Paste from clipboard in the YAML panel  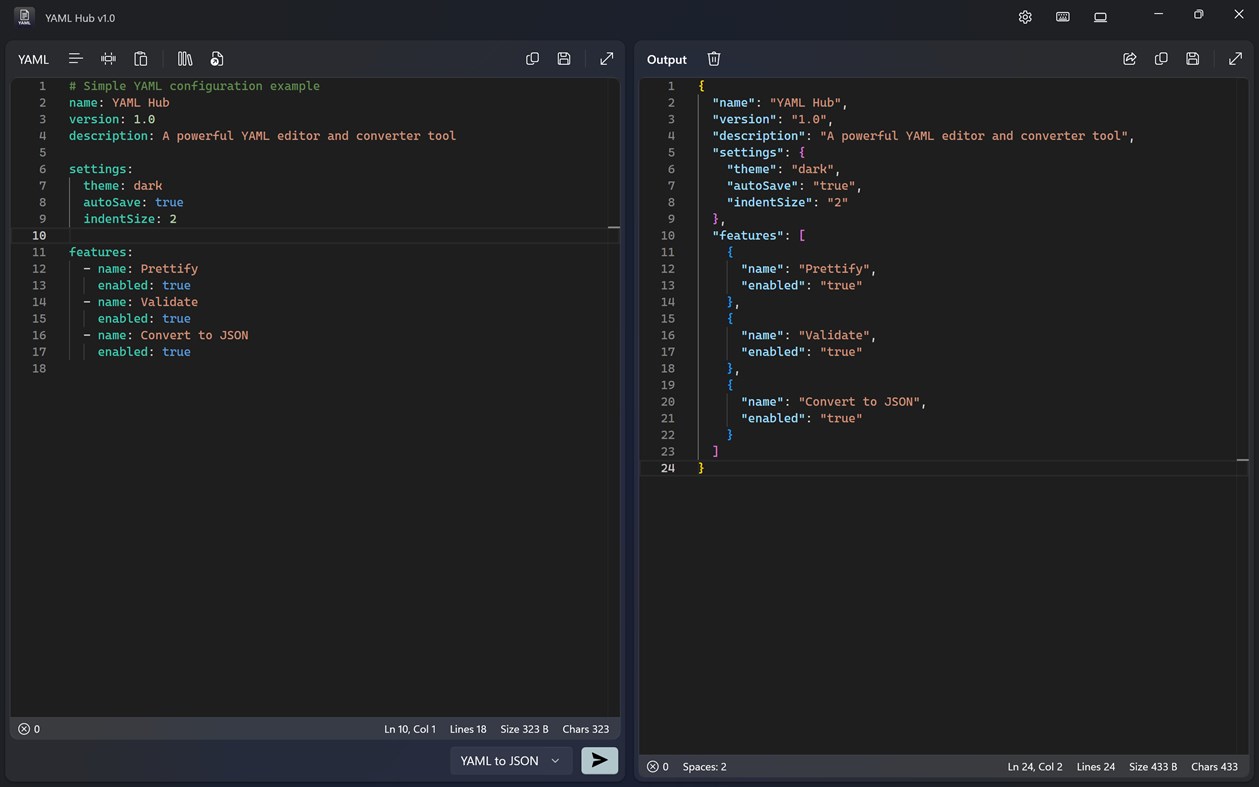tap(141, 59)
